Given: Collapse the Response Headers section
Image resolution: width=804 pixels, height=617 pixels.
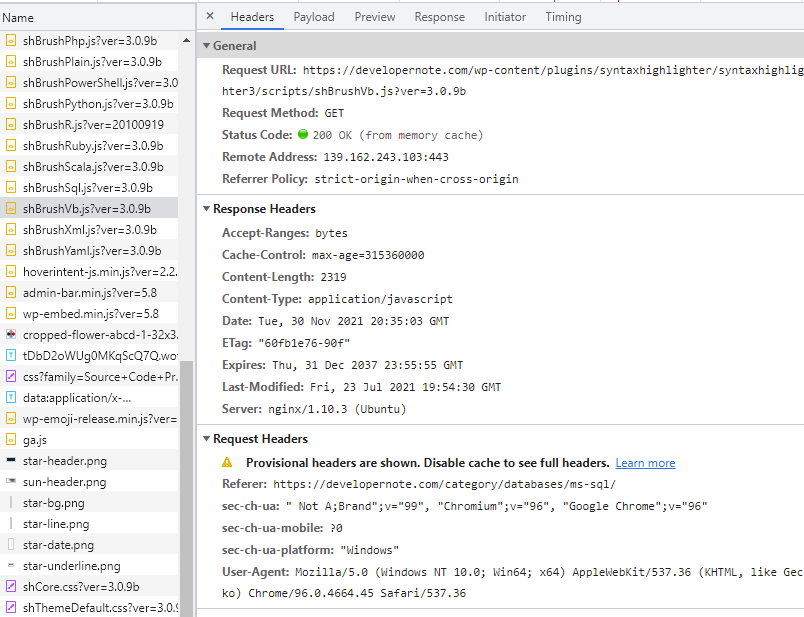Looking at the screenshot, I should pyautogui.click(x=206, y=209).
